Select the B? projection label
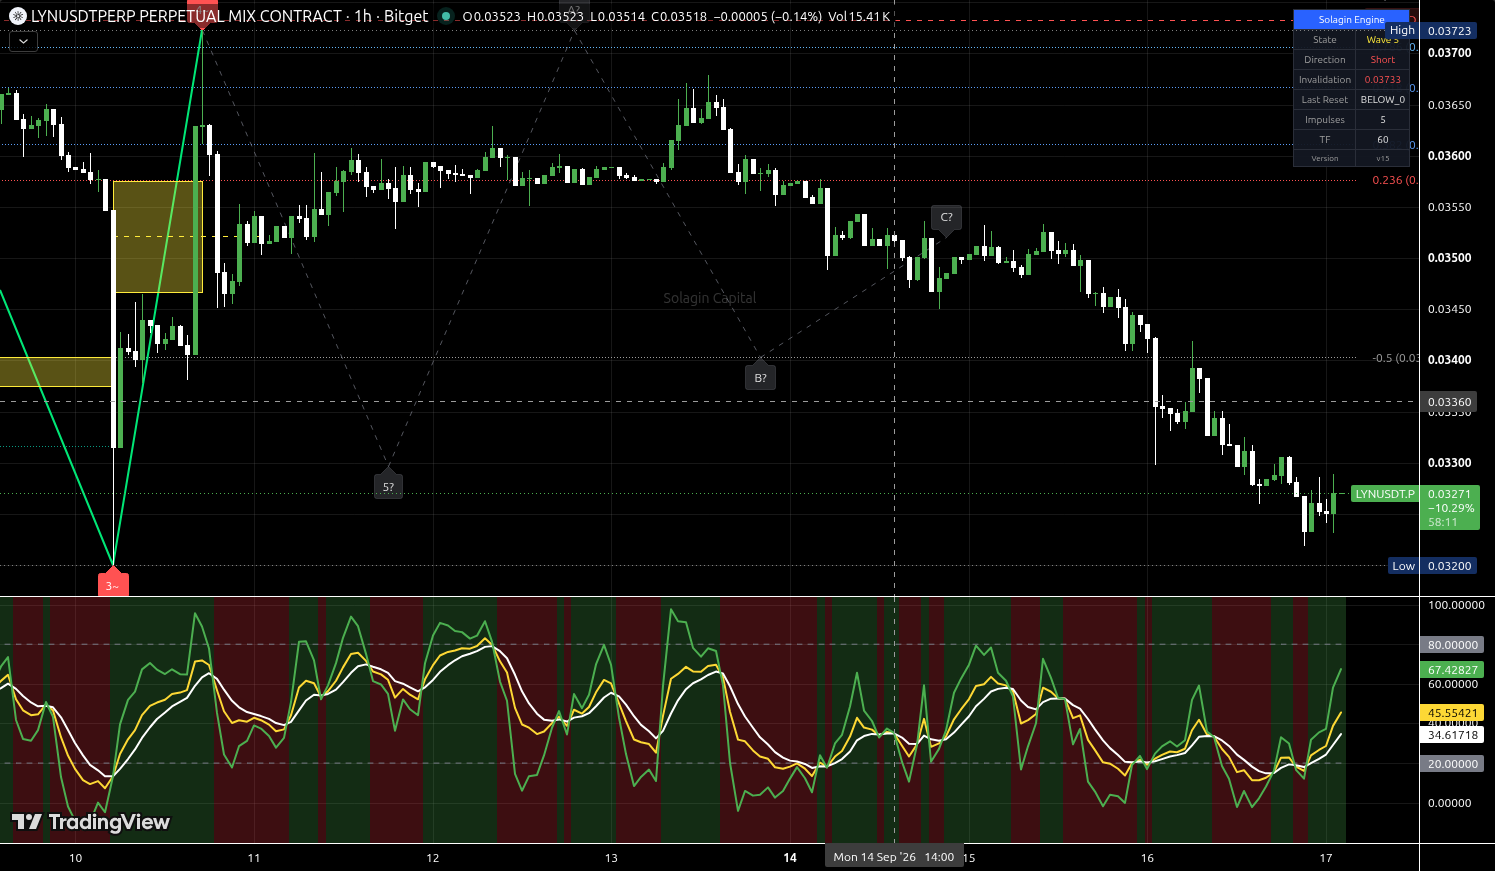Image resolution: width=1495 pixels, height=871 pixels. pos(760,377)
